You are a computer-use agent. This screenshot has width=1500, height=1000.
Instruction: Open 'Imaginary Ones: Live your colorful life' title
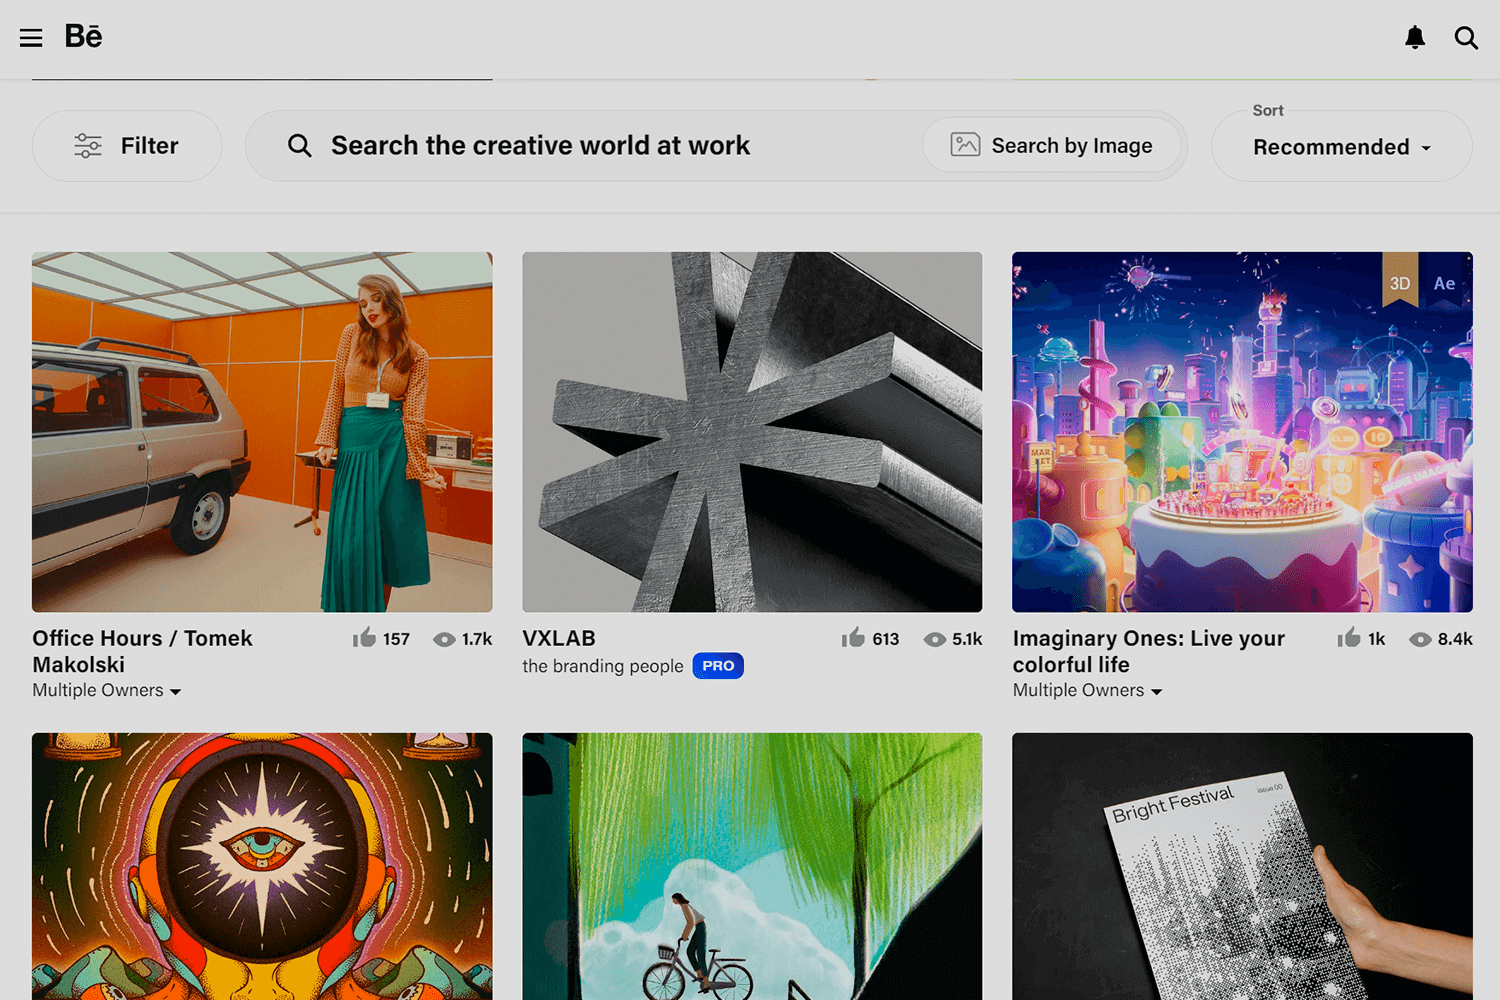pyautogui.click(x=1149, y=651)
